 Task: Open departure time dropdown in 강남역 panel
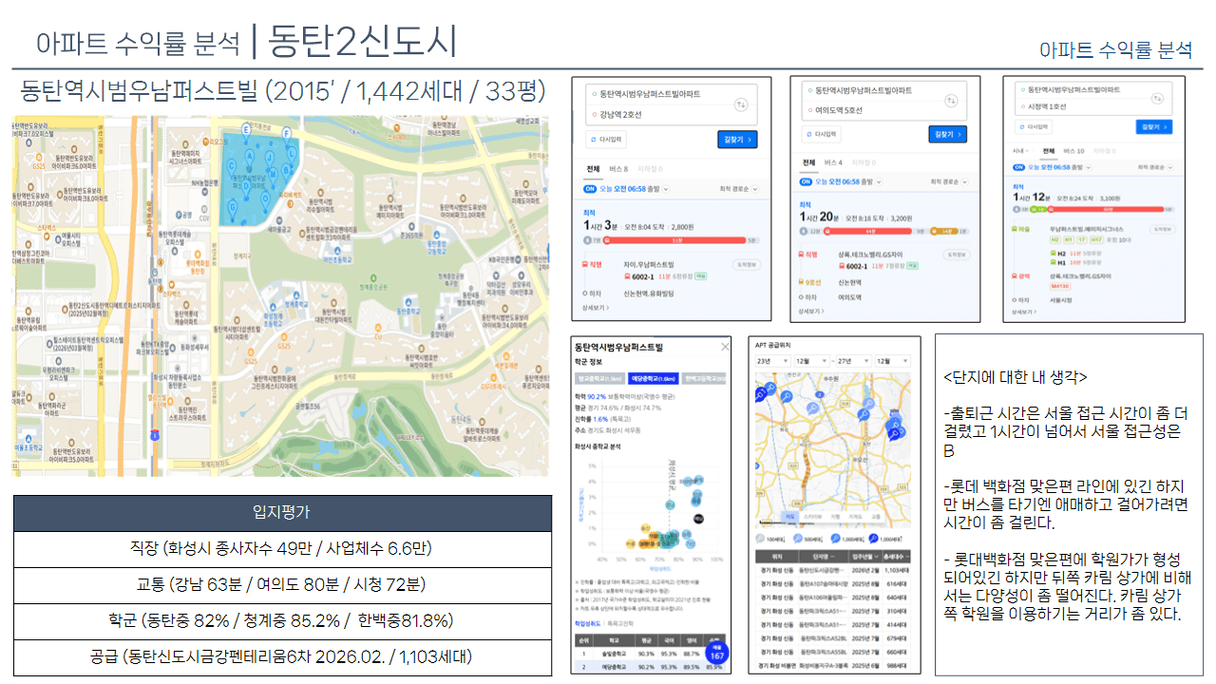666,189
